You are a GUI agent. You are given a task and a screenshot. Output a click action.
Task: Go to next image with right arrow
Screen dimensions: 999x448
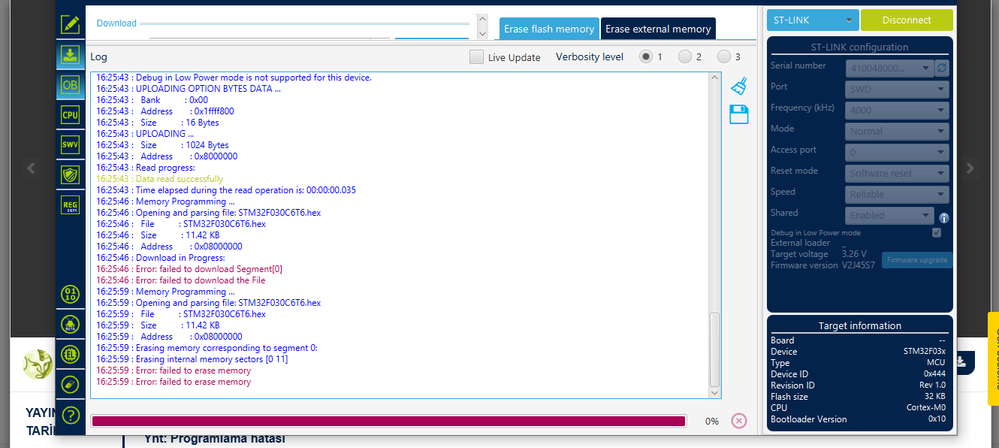tap(970, 168)
